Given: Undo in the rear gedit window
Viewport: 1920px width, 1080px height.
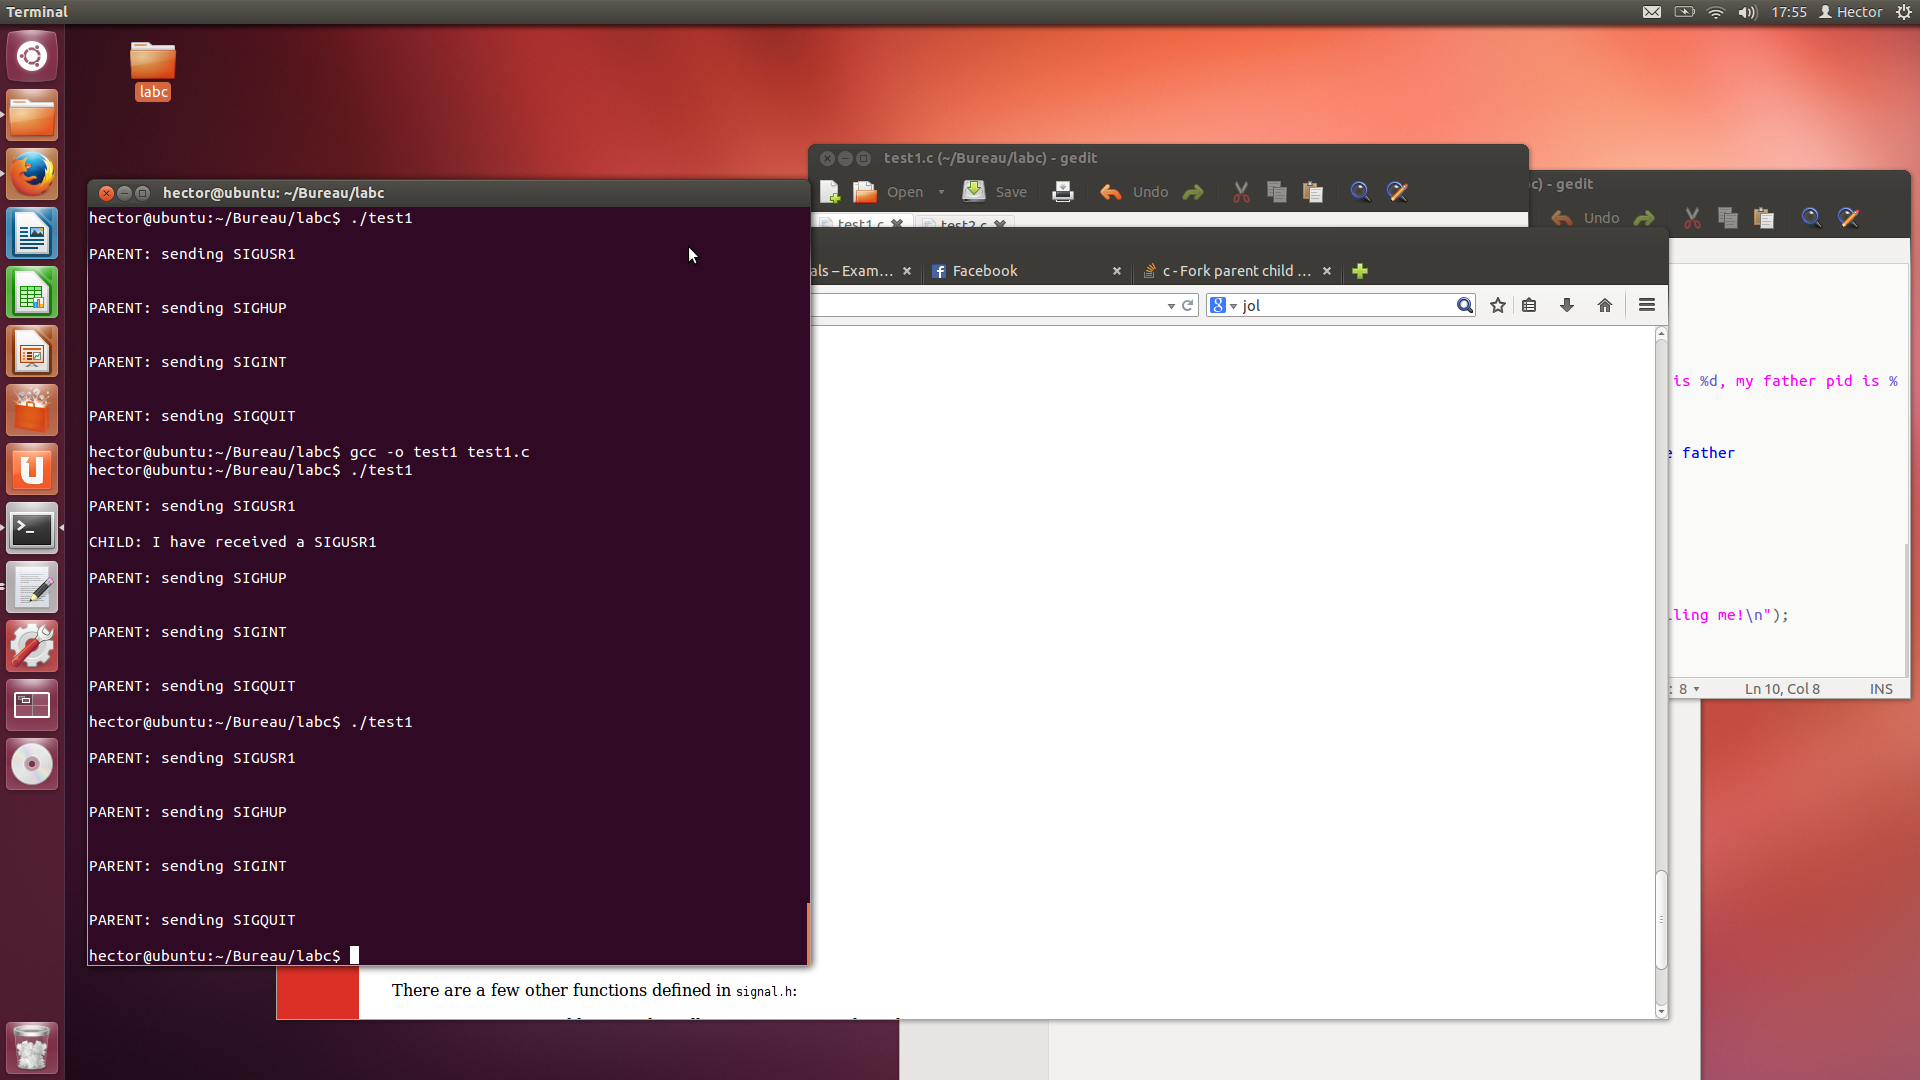Looking at the screenshot, I should (x=1585, y=217).
